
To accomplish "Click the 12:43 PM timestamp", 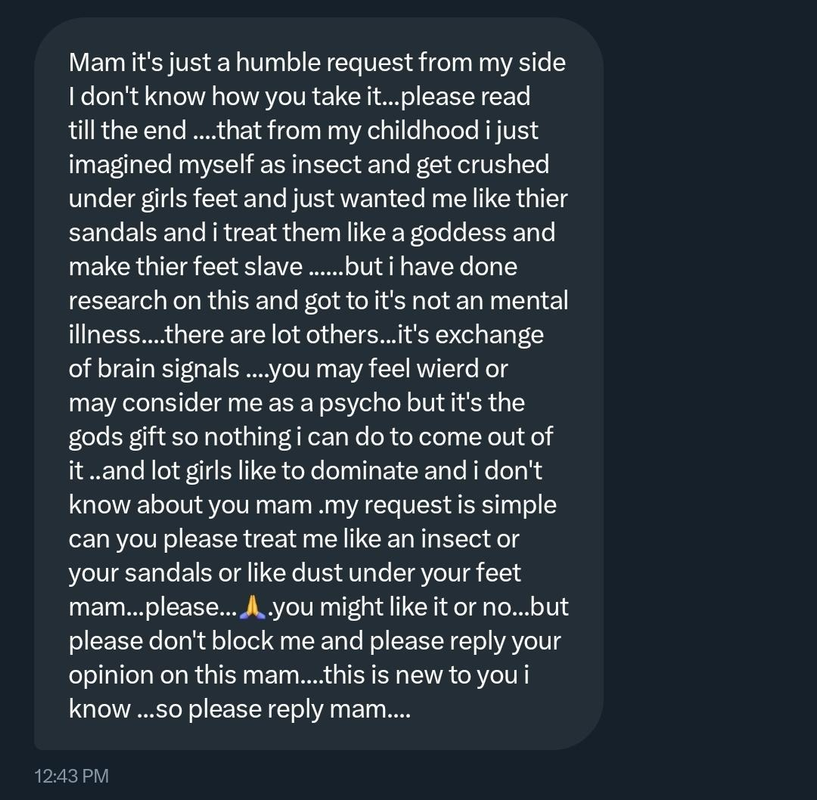I will [71, 775].
